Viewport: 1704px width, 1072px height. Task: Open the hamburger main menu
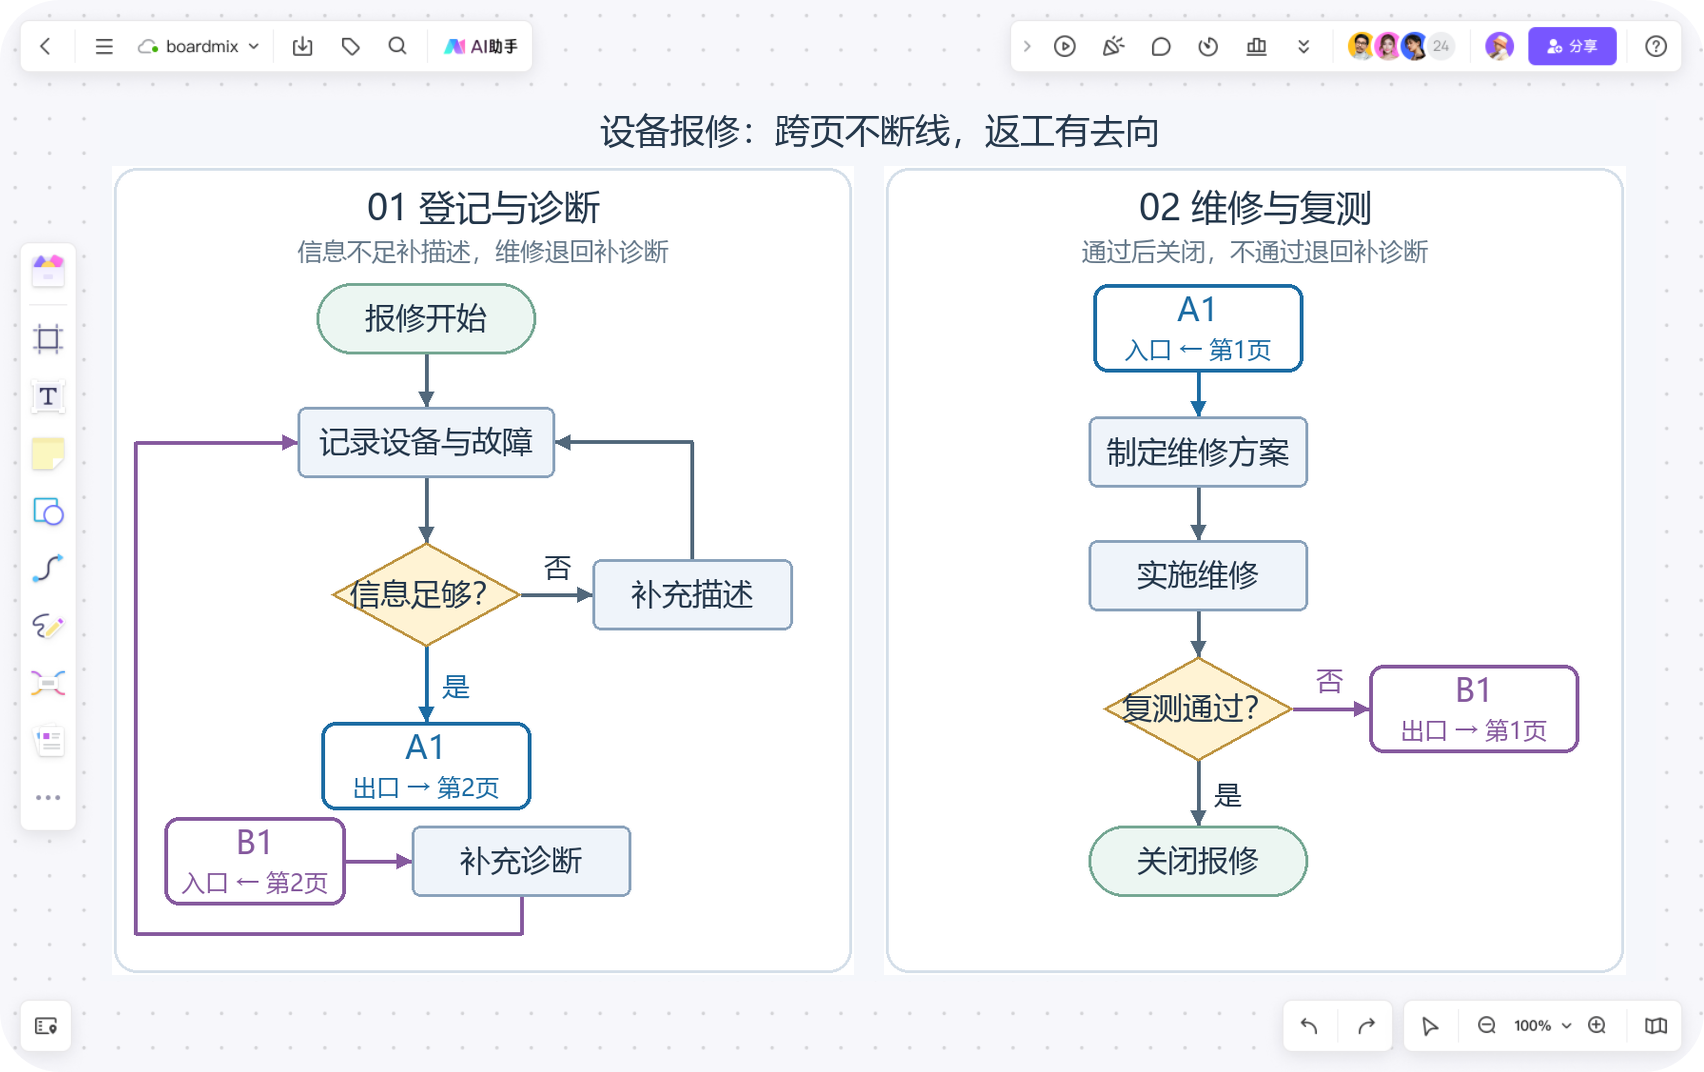click(104, 46)
